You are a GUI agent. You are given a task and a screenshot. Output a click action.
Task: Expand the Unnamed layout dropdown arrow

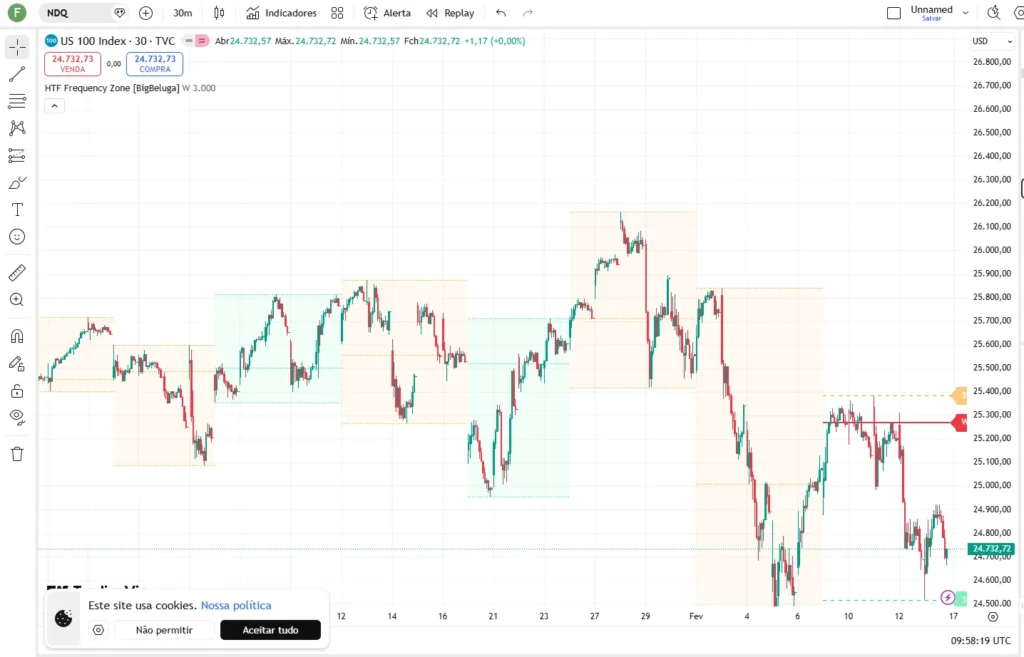[965, 13]
